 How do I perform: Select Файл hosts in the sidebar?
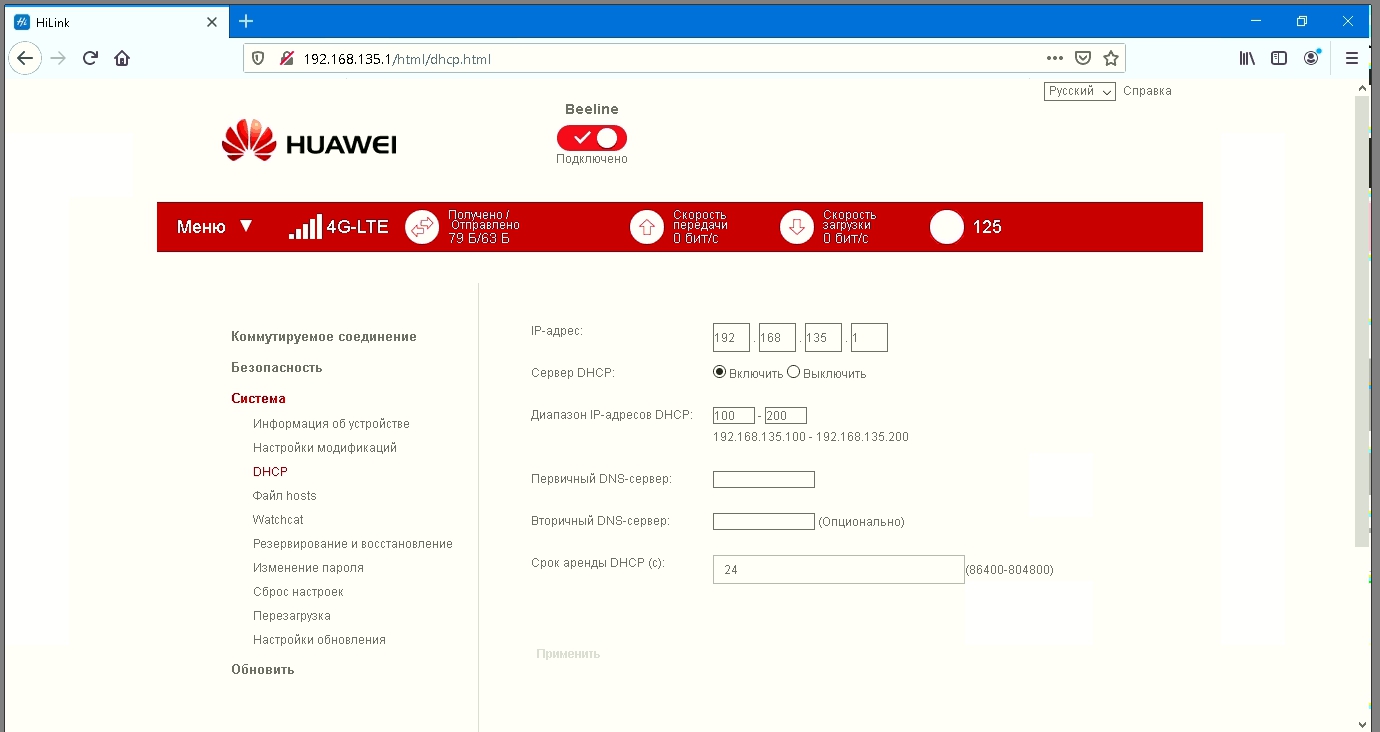pyautogui.click(x=284, y=495)
